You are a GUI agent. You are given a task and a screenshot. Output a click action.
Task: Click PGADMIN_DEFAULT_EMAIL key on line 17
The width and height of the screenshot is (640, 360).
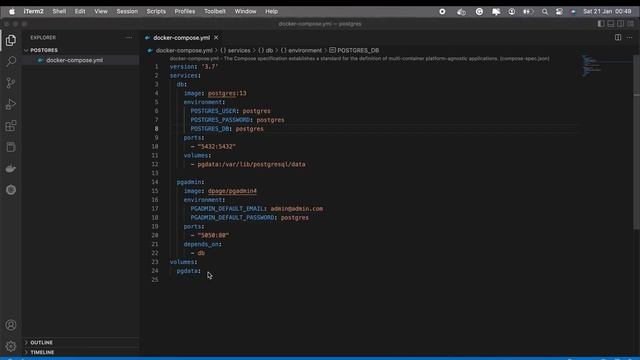pyautogui.click(x=227, y=209)
